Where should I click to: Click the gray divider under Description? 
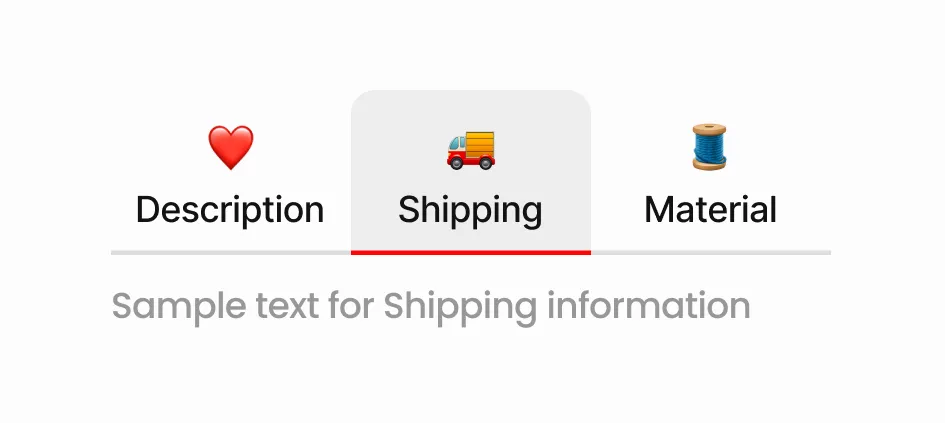pos(231,252)
